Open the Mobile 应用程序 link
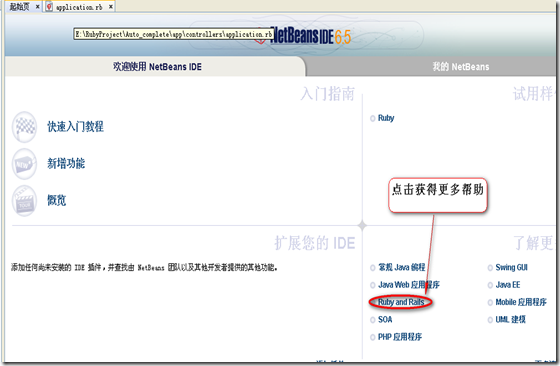This screenshot has width=560, height=366. [521, 302]
